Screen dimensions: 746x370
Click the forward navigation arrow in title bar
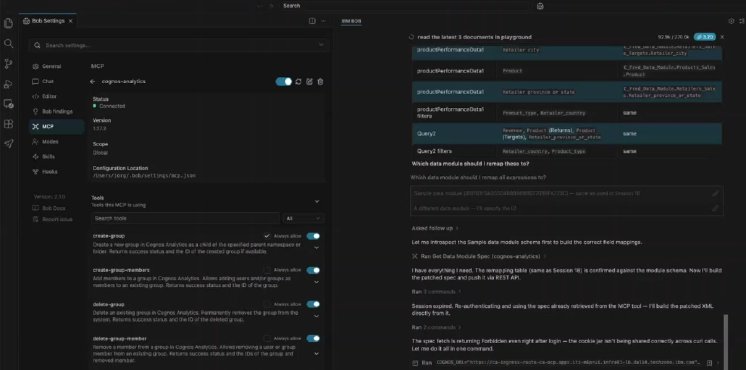pyautogui.click(x=271, y=6)
